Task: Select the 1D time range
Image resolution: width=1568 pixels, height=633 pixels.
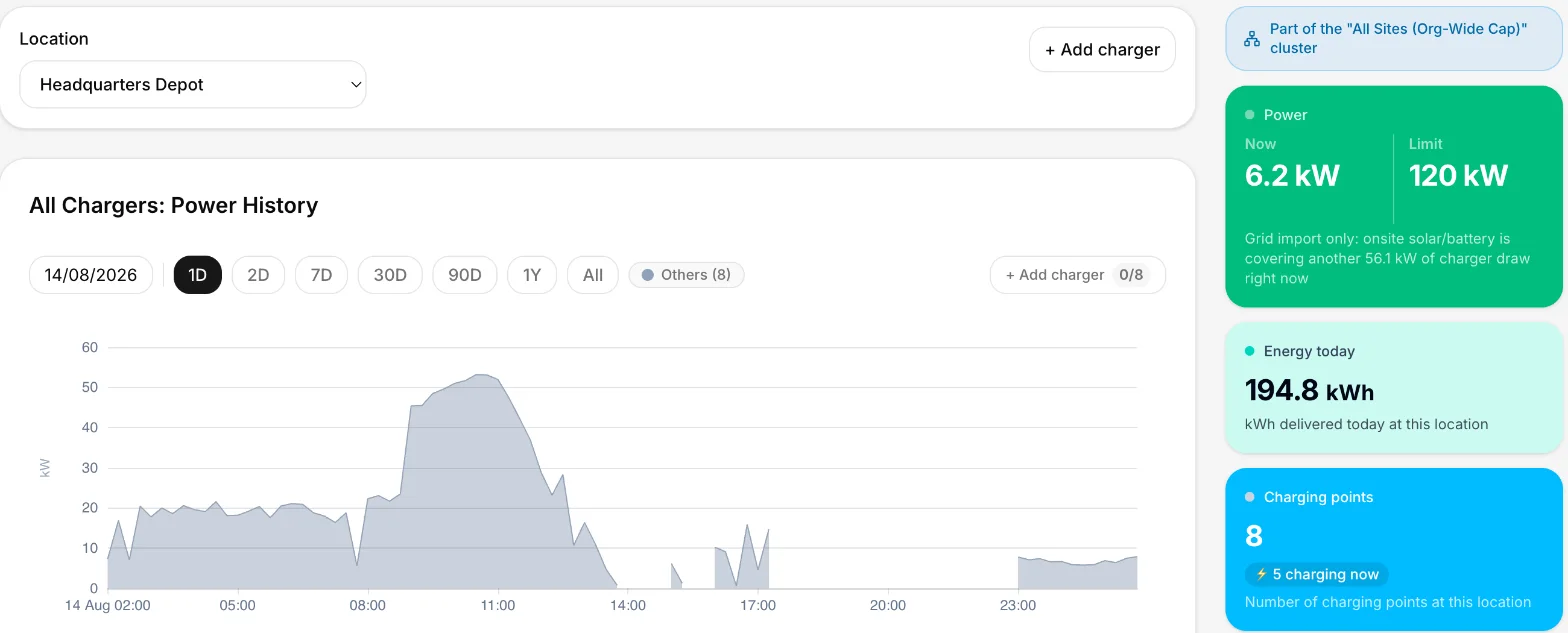Action: [x=198, y=275]
